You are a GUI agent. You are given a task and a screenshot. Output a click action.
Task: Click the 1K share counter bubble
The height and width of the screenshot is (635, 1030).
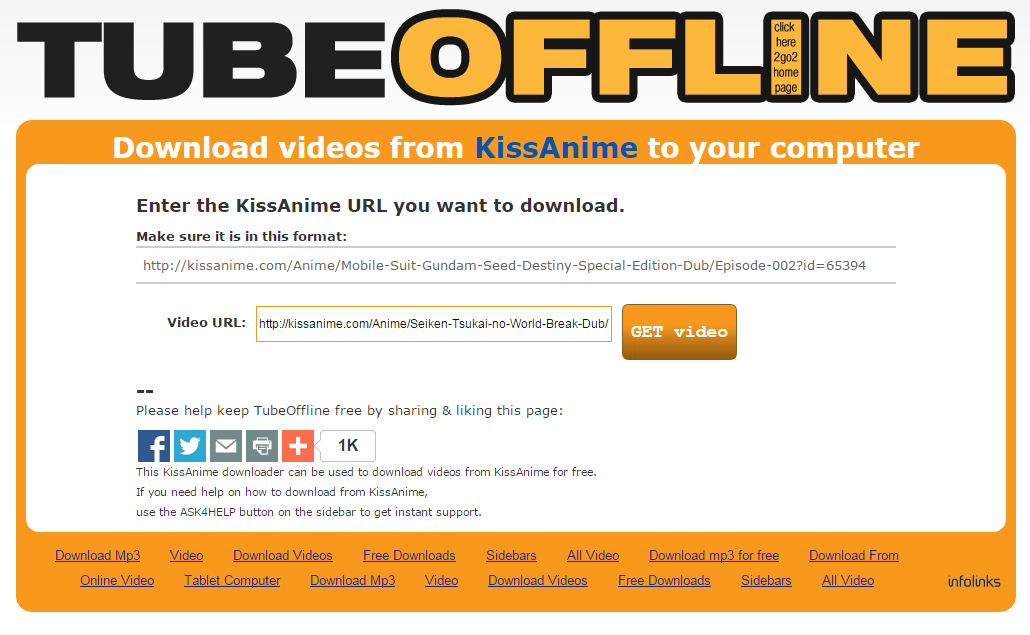click(x=347, y=446)
